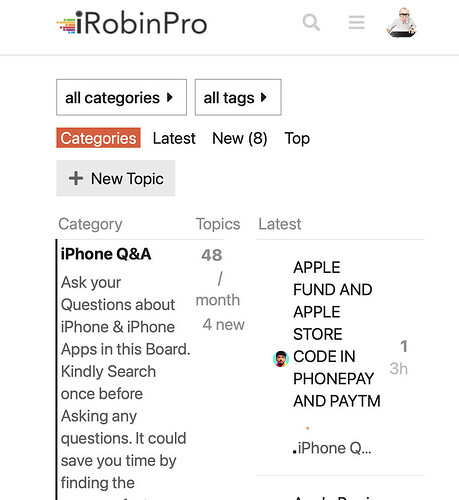Select the Top tab
This screenshot has height=500, width=459.
point(297,138)
